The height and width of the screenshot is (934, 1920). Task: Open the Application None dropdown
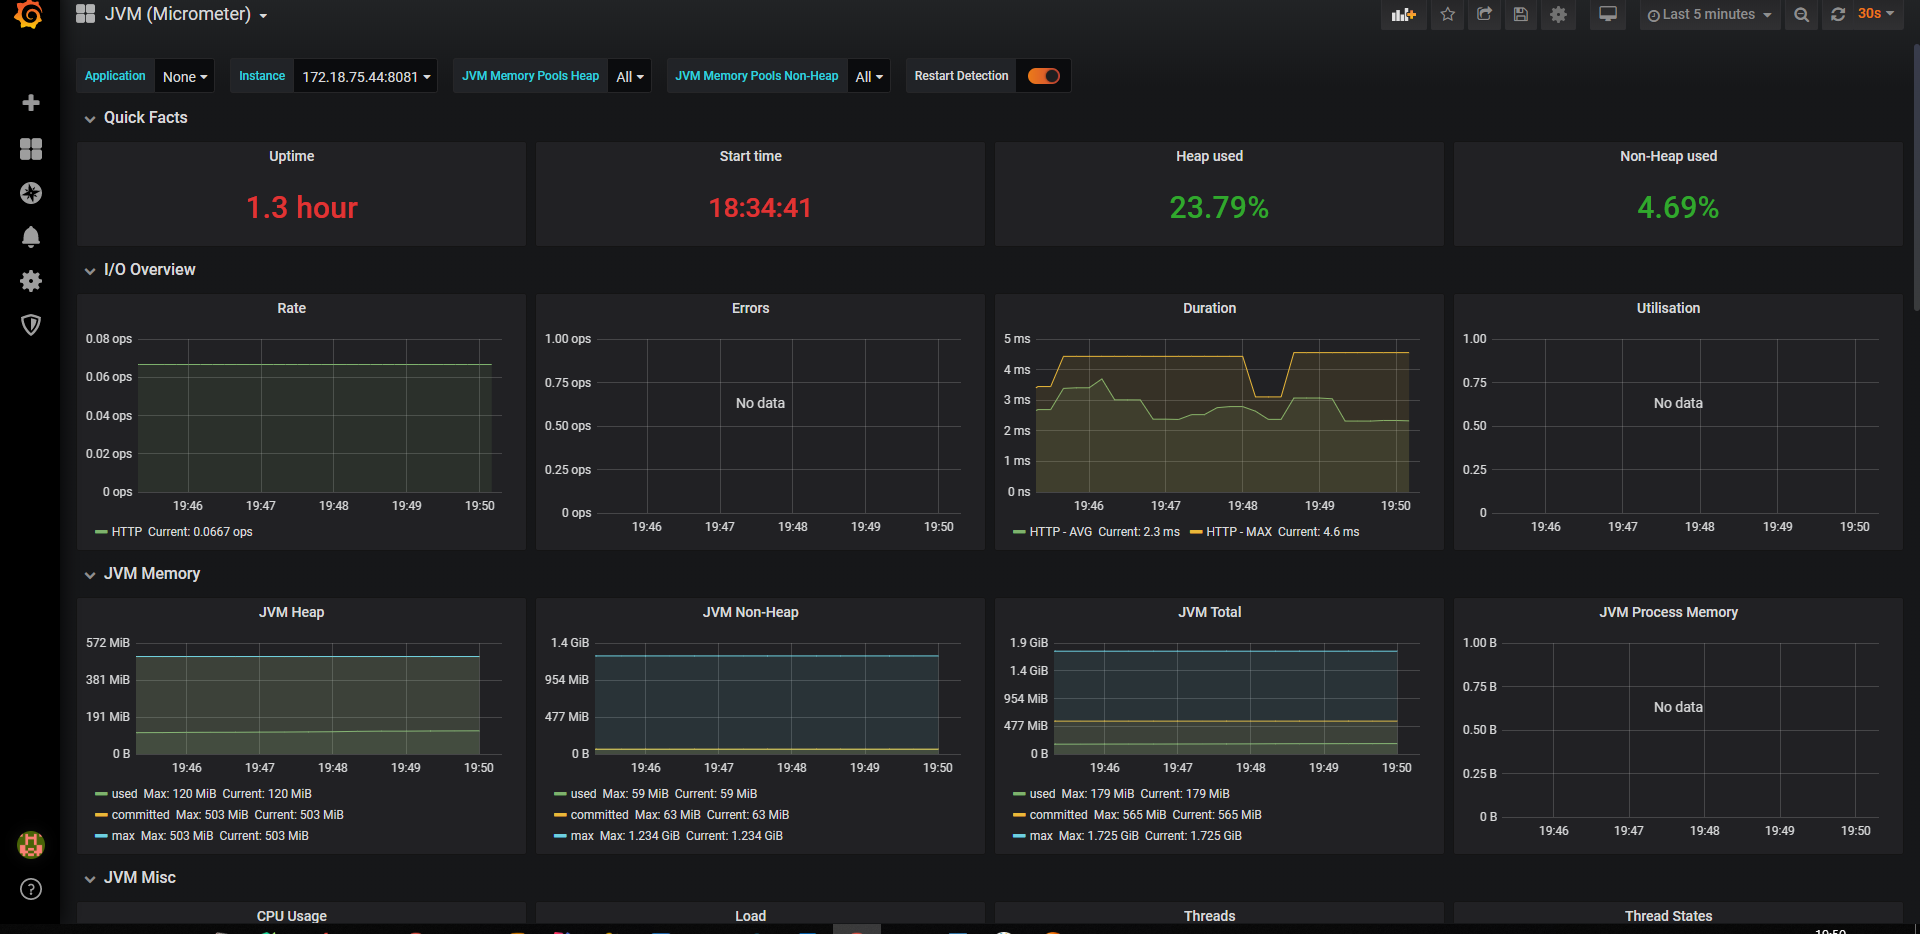185,76
